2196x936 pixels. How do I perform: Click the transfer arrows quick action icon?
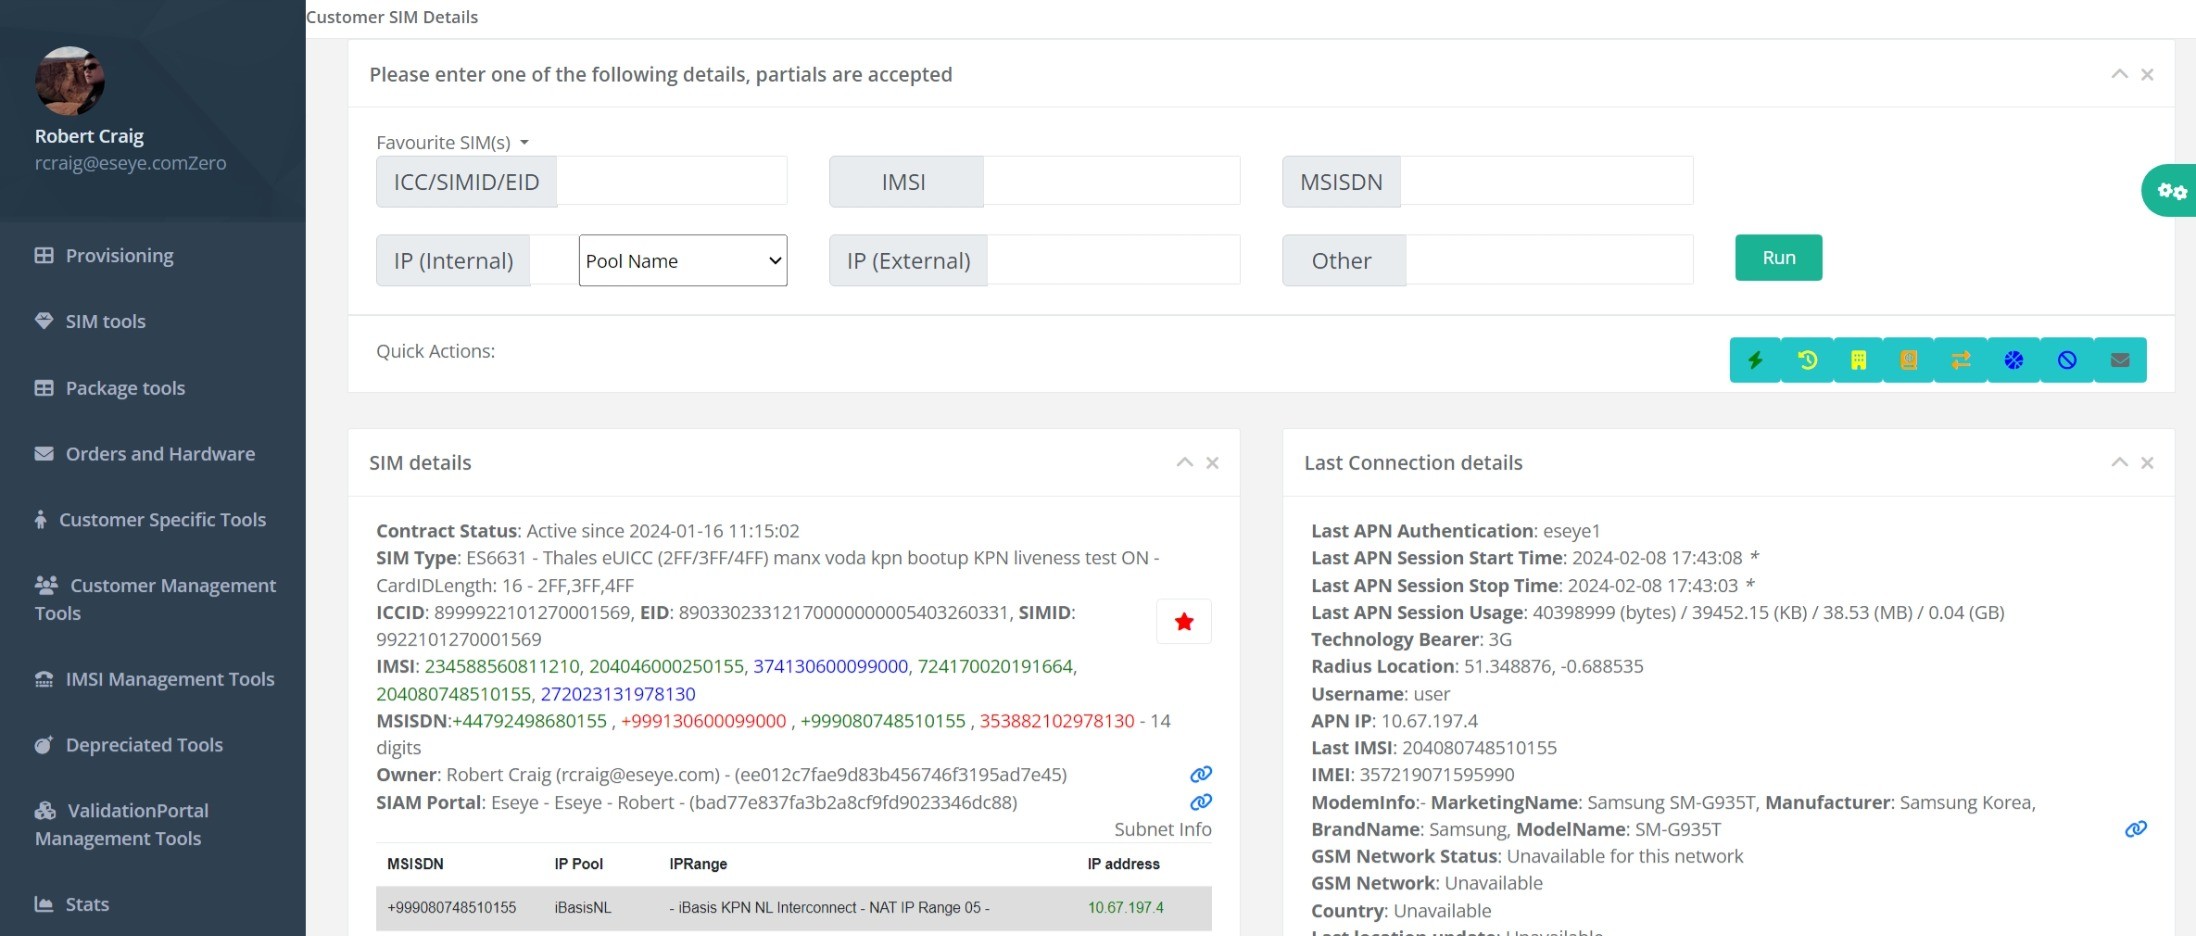coord(1961,360)
